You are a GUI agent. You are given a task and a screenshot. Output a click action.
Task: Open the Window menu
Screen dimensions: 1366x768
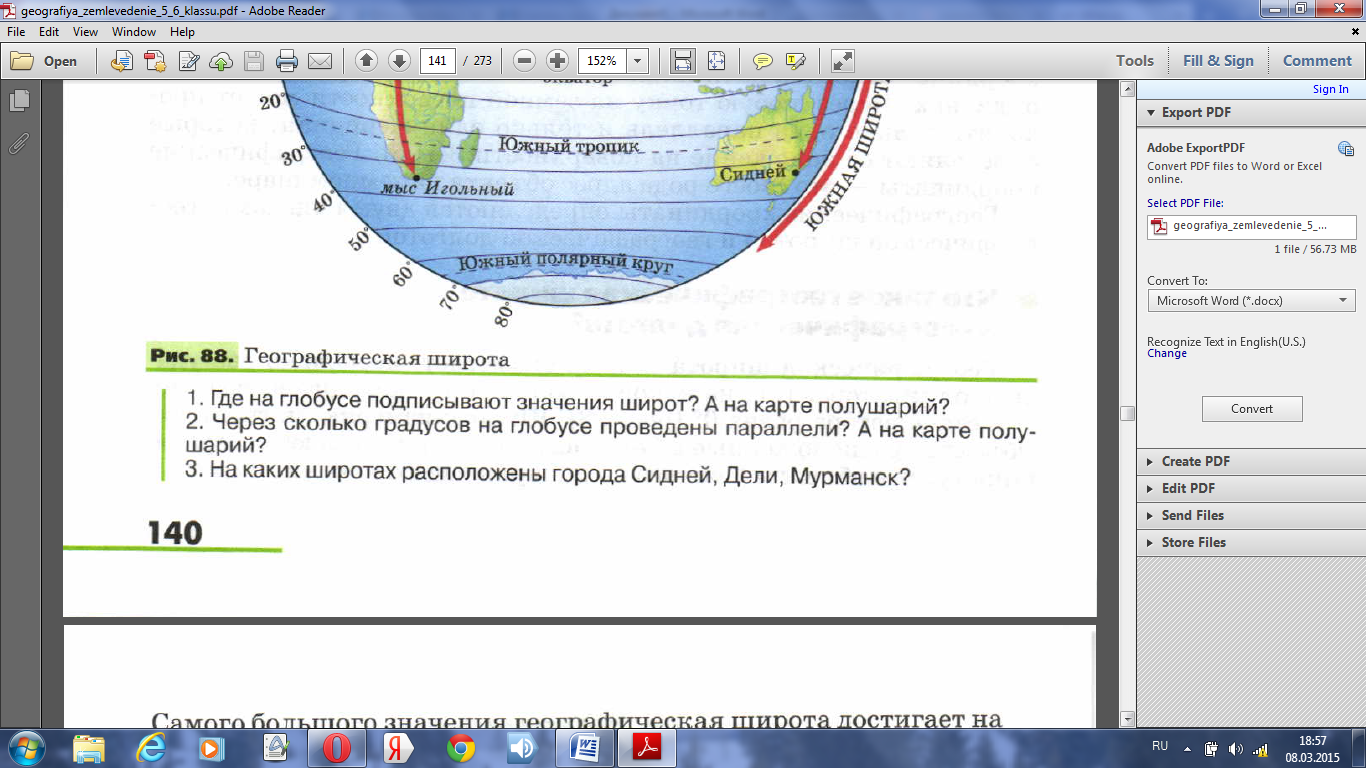[x=134, y=32]
